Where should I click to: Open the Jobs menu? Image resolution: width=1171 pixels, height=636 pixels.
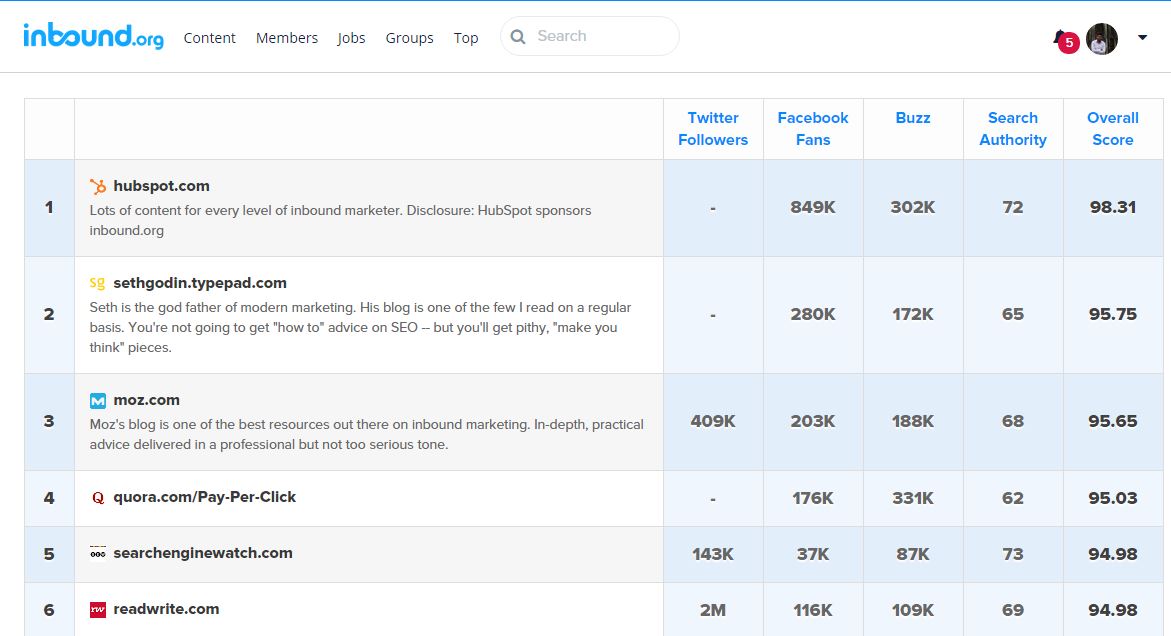tap(351, 38)
